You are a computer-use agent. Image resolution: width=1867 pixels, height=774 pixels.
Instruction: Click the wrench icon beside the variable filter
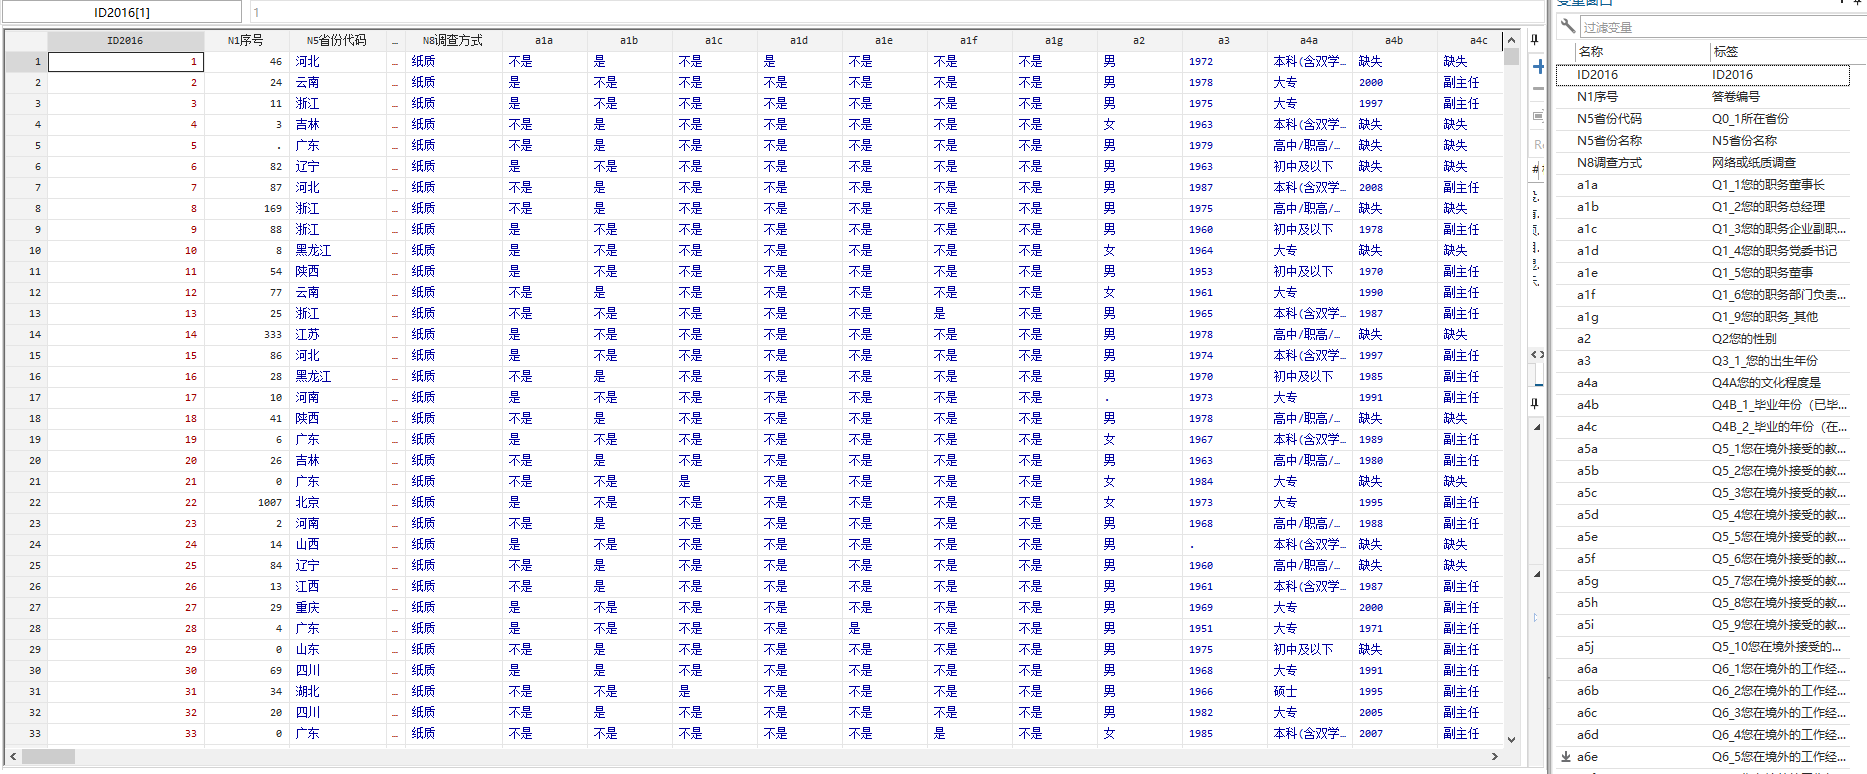1567,26
